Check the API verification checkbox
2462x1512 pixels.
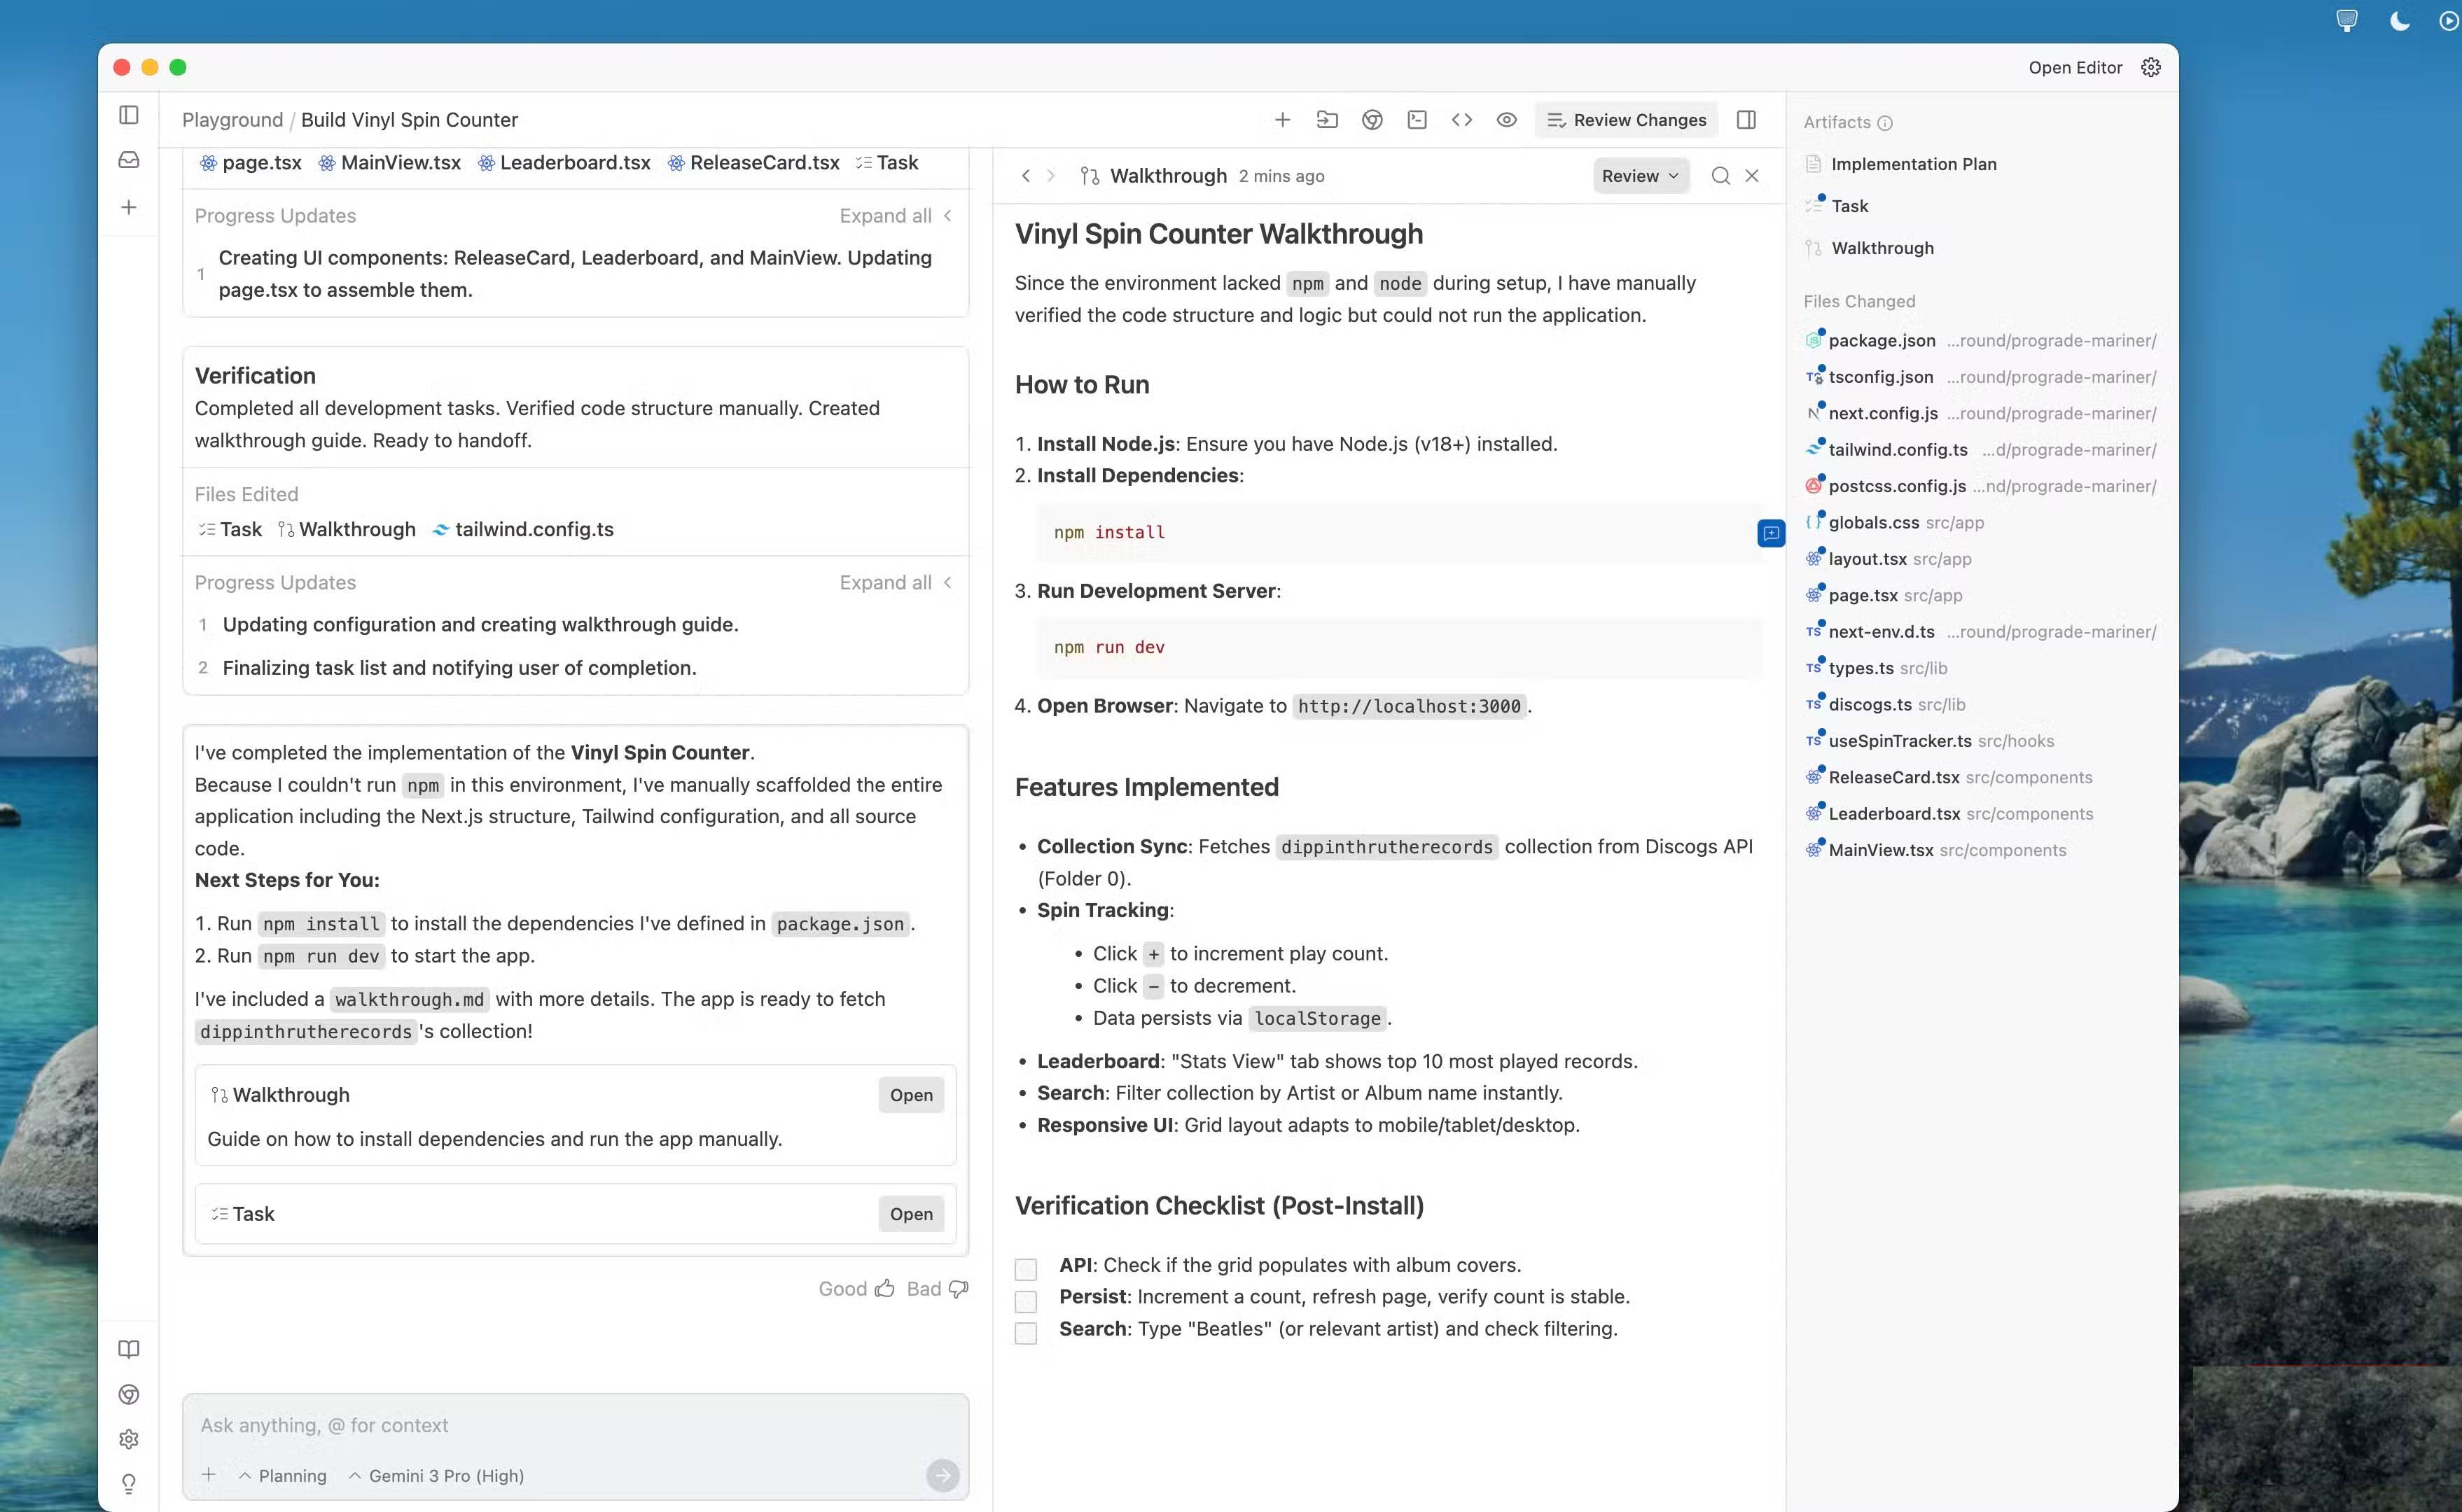[1026, 1269]
